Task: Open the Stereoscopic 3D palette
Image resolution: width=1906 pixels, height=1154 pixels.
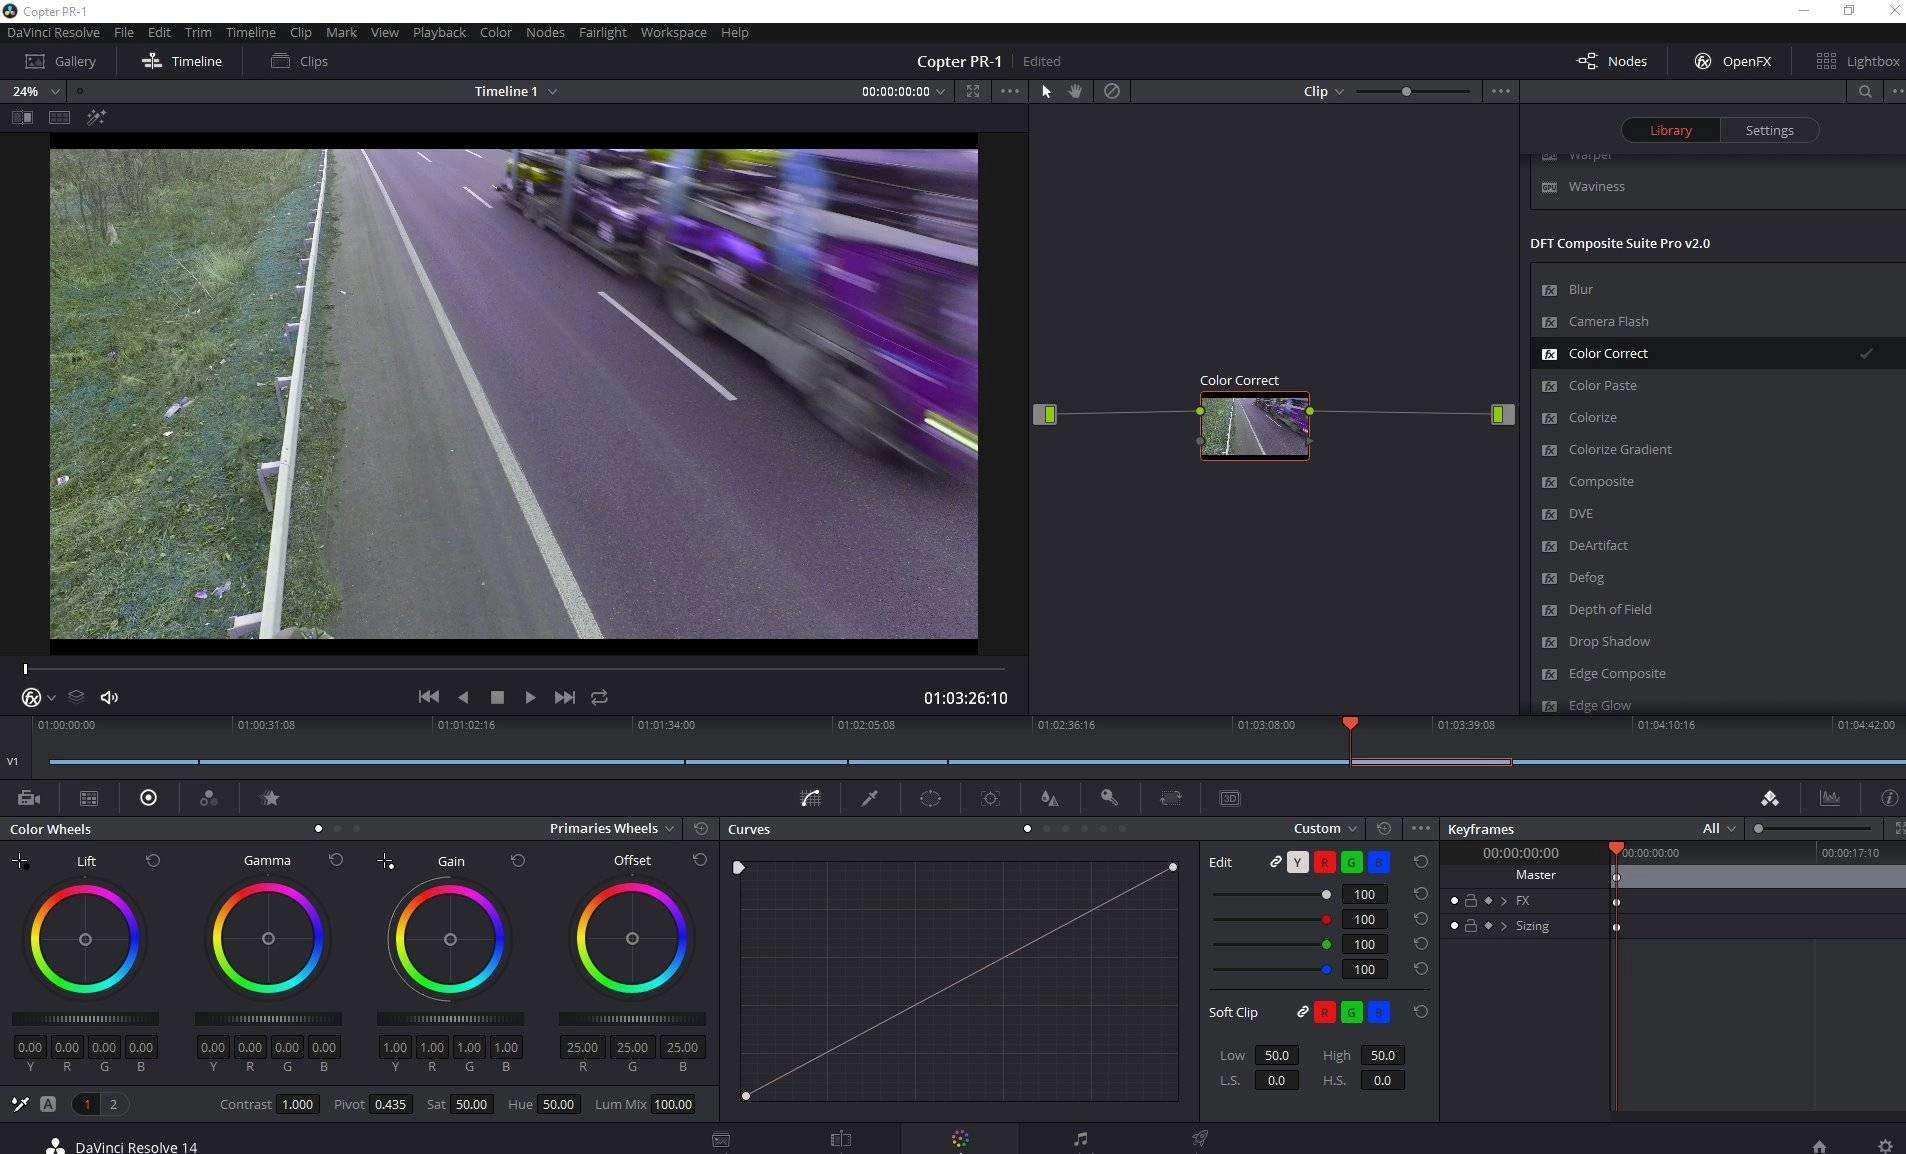Action: (x=1230, y=798)
